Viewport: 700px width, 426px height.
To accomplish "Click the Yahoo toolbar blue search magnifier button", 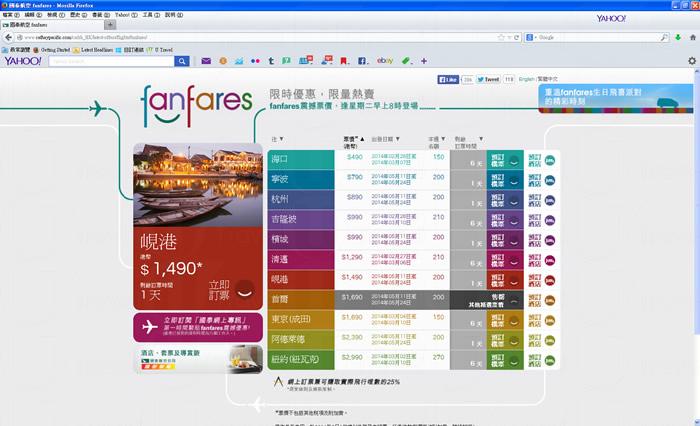I will (x=182, y=61).
